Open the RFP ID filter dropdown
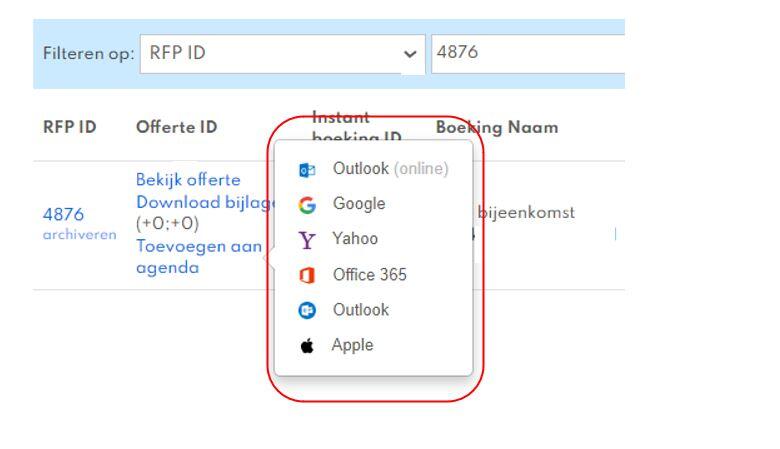Screen dimensions: 780x449 pyautogui.click(x=282, y=54)
